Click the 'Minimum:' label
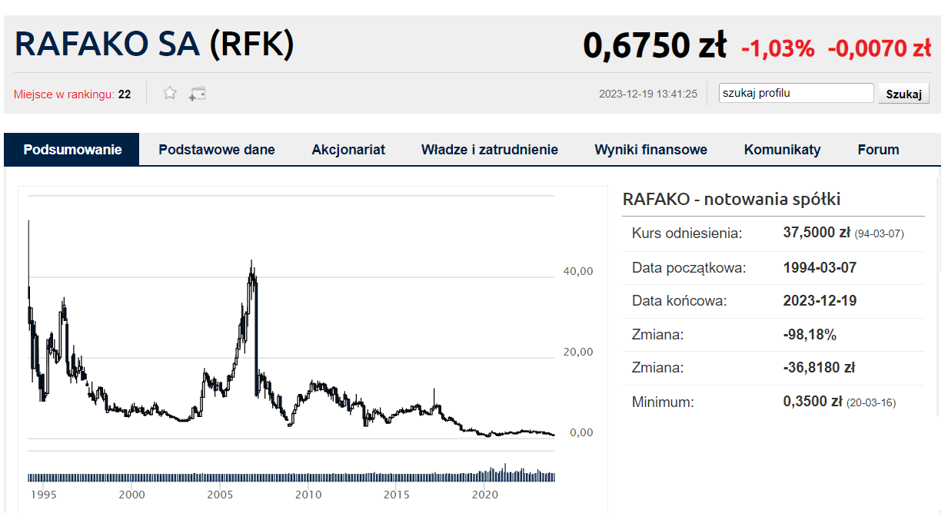The image size is (948, 513). click(x=663, y=402)
